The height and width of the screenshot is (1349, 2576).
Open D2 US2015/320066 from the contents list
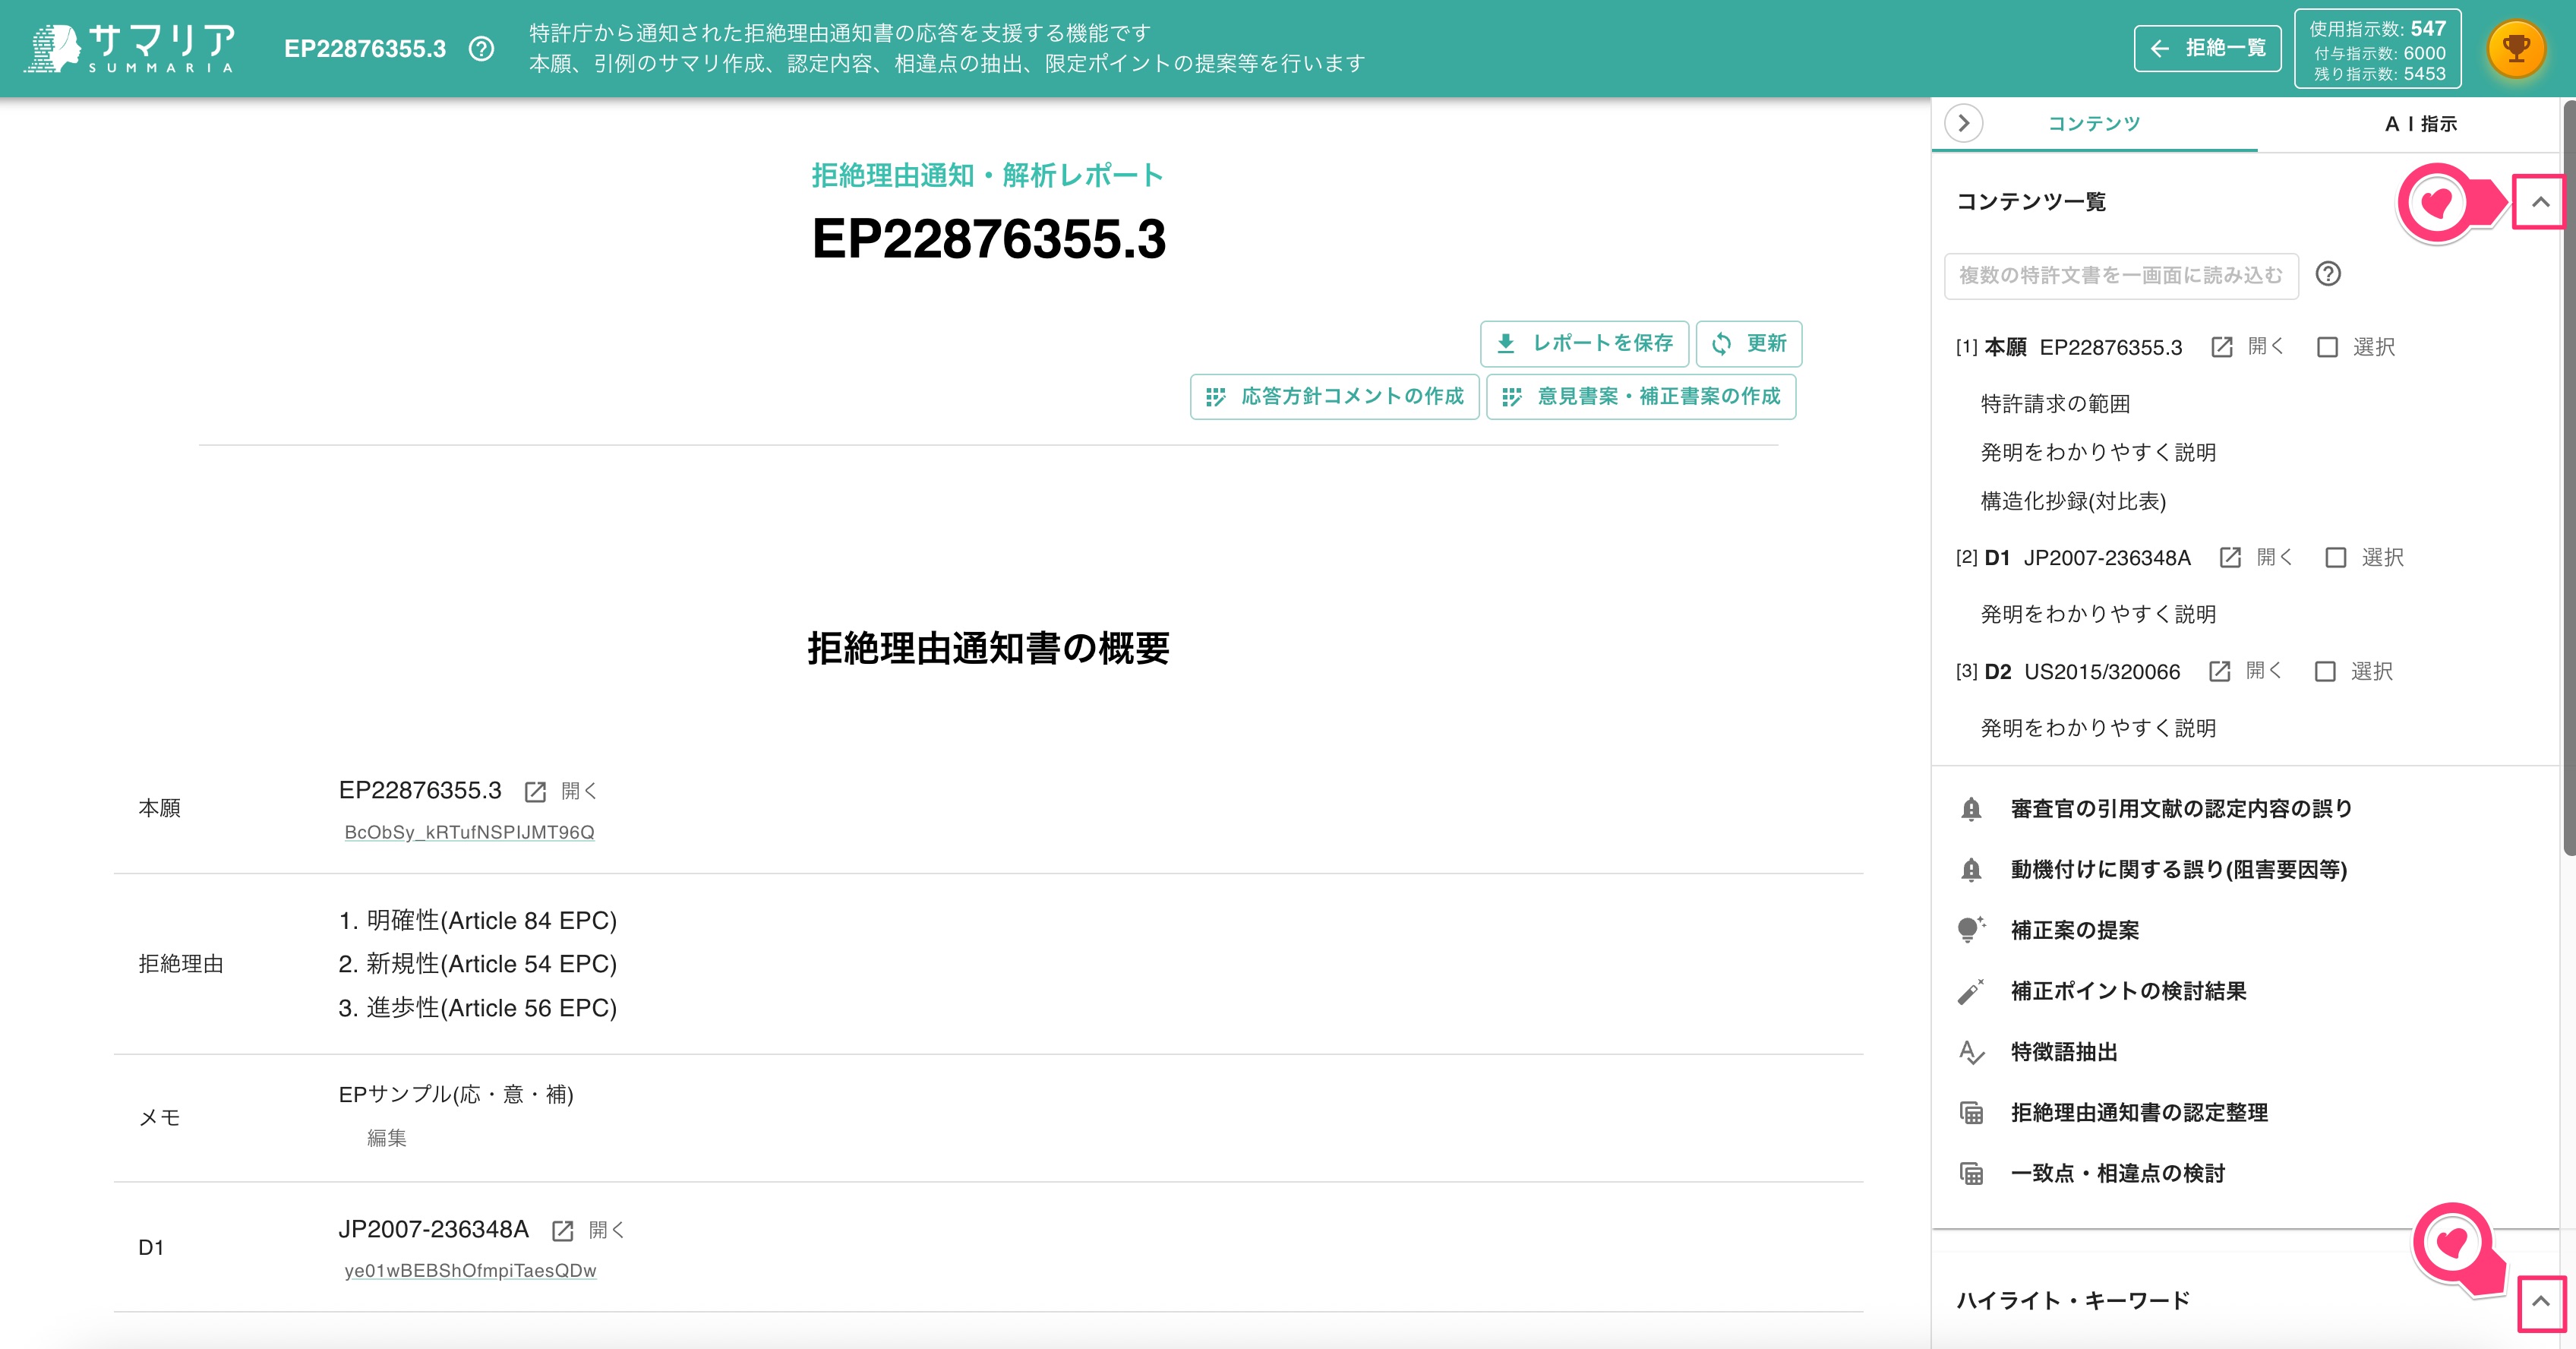tap(2245, 671)
